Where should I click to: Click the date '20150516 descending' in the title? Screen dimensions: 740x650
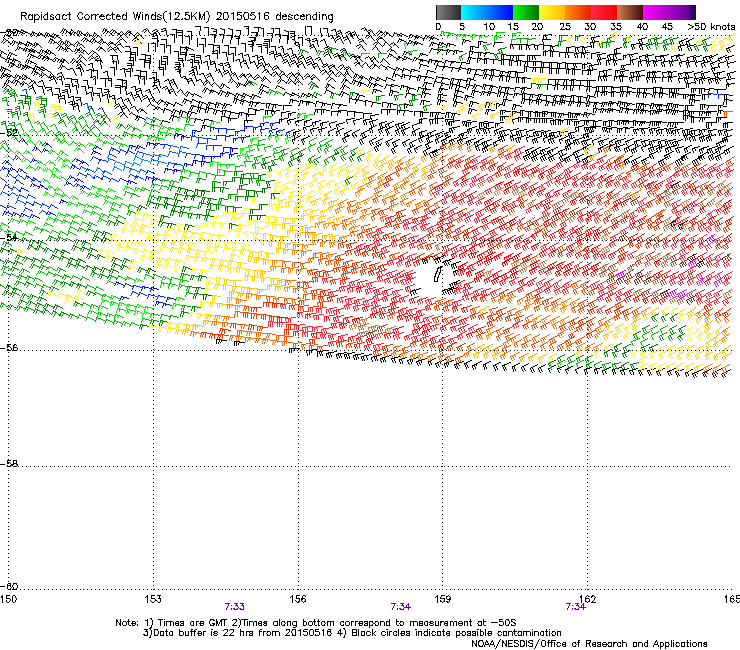coord(275,17)
